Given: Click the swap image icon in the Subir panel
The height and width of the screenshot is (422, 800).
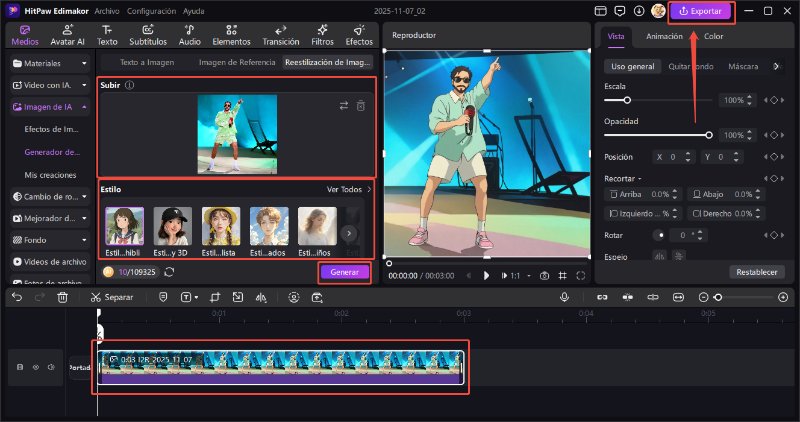Looking at the screenshot, I should tap(344, 105).
